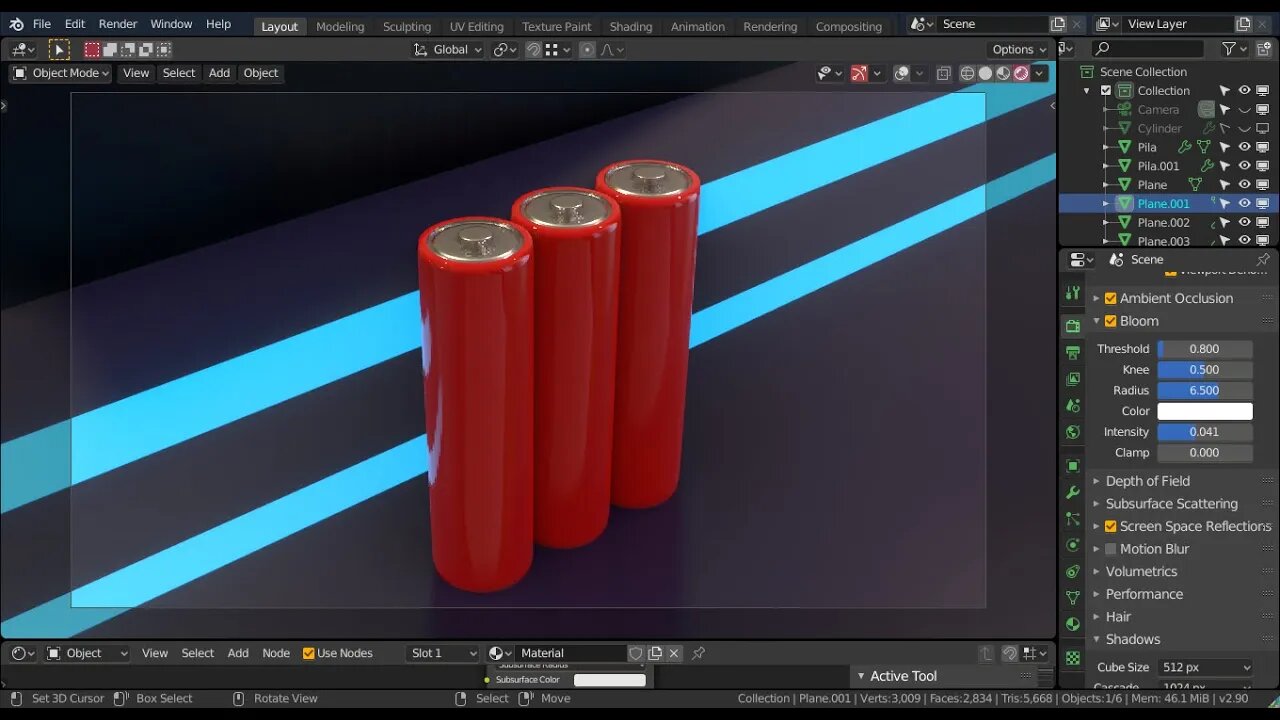This screenshot has width=1280, height=720.
Task: Toggle X-Ray in viewport header
Action: 943,73
